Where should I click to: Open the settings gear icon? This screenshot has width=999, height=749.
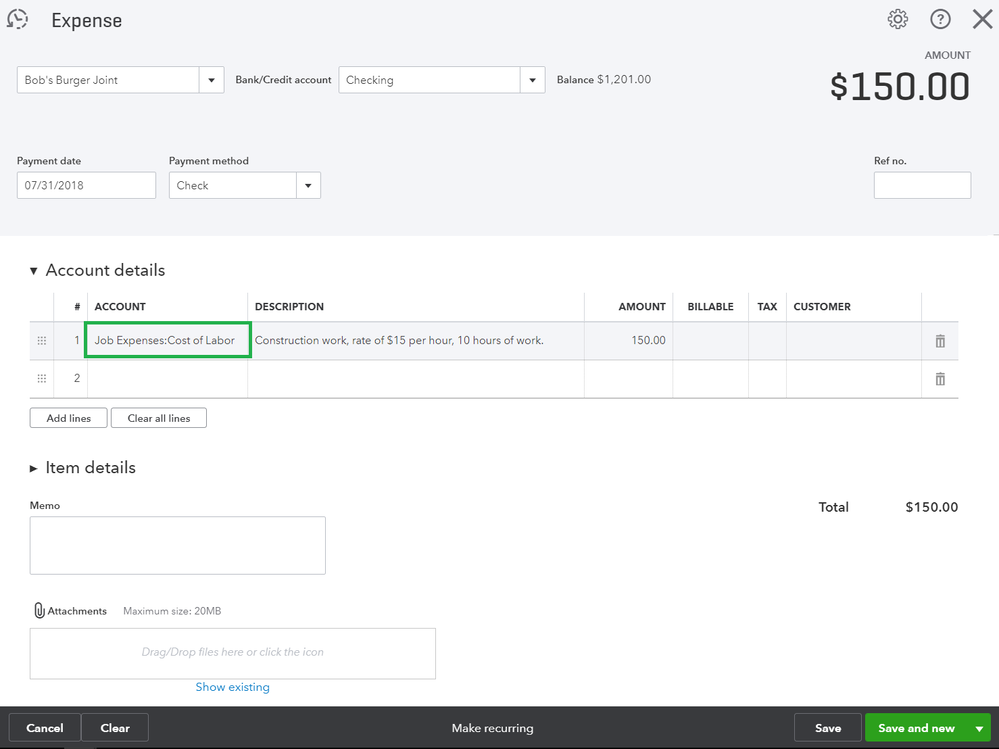coord(897,19)
